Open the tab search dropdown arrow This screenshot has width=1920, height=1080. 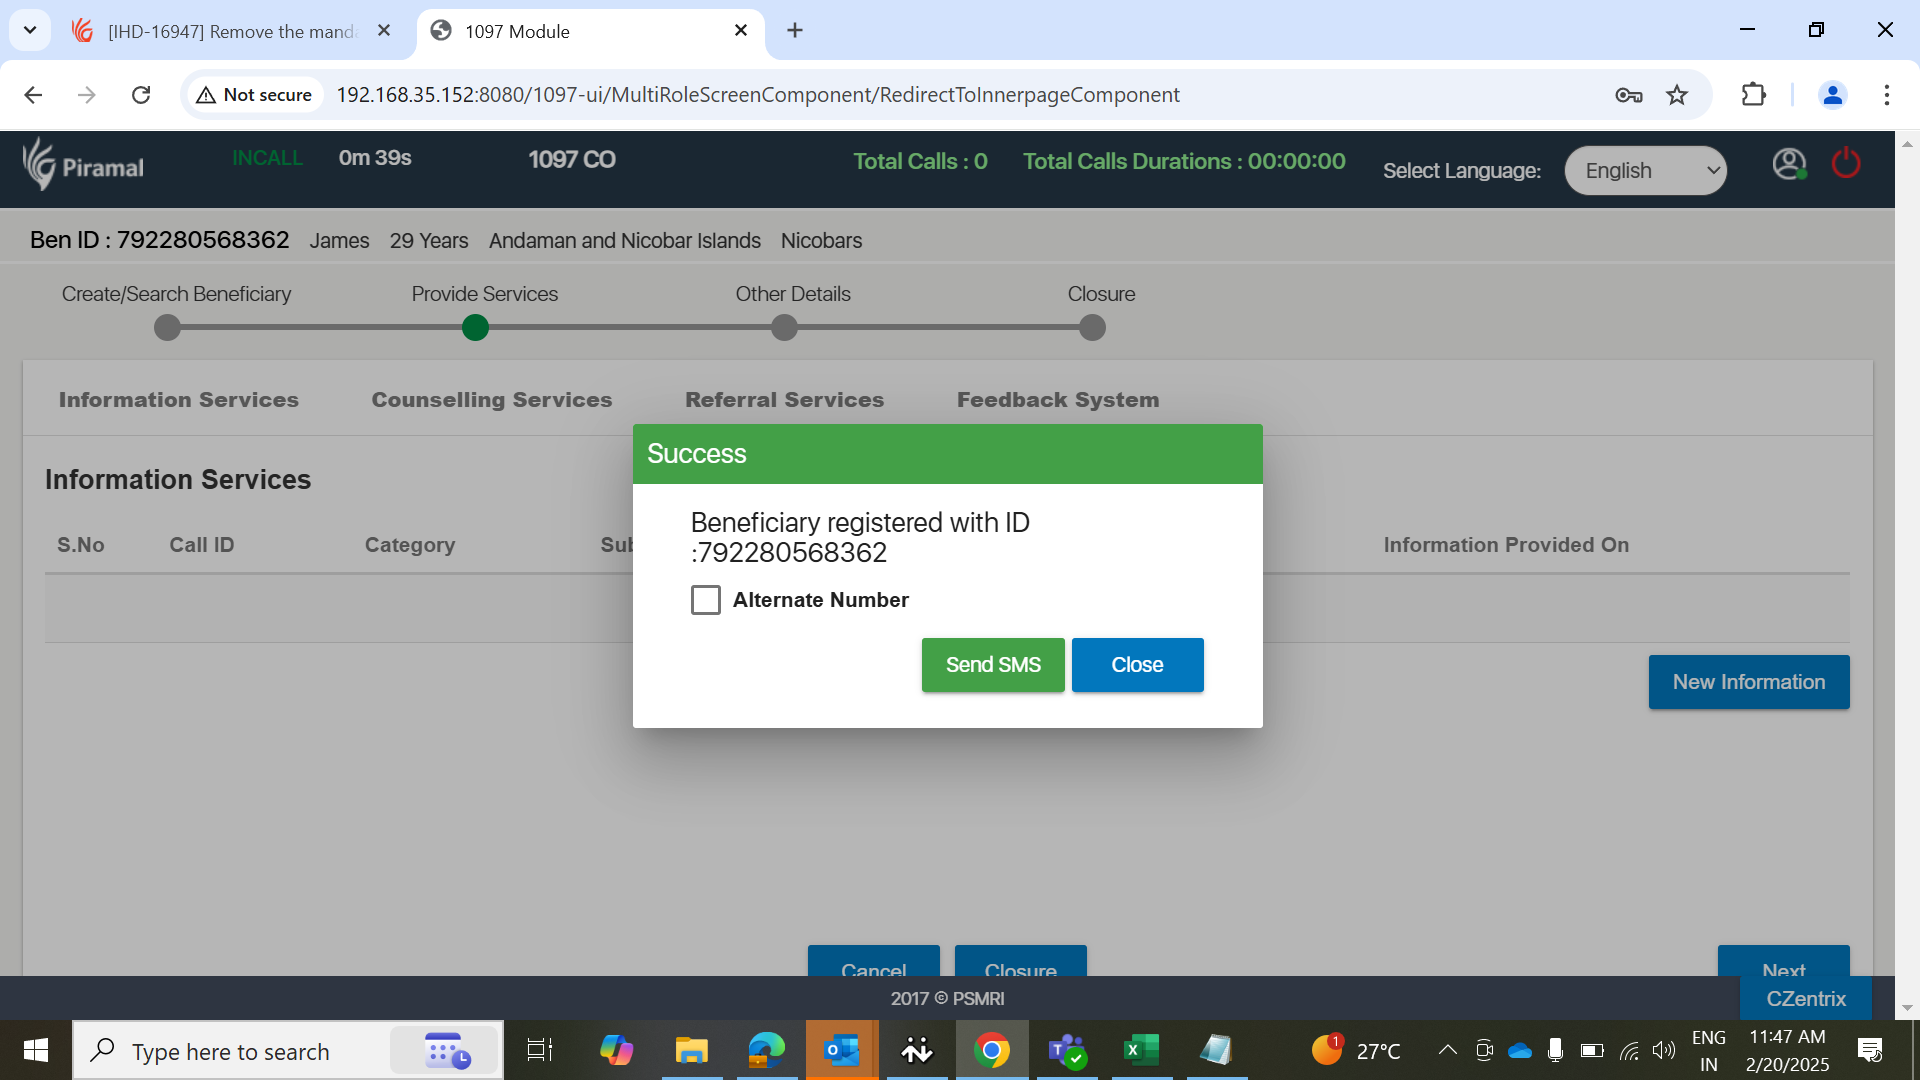(30, 30)
